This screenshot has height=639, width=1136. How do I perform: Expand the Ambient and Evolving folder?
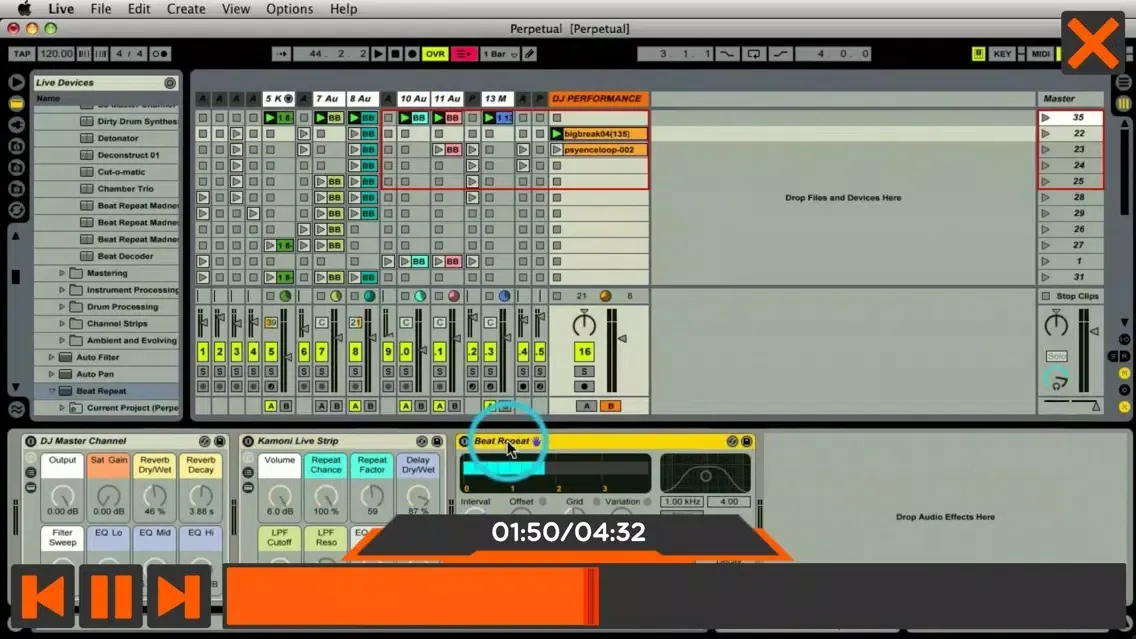(62, 341)
